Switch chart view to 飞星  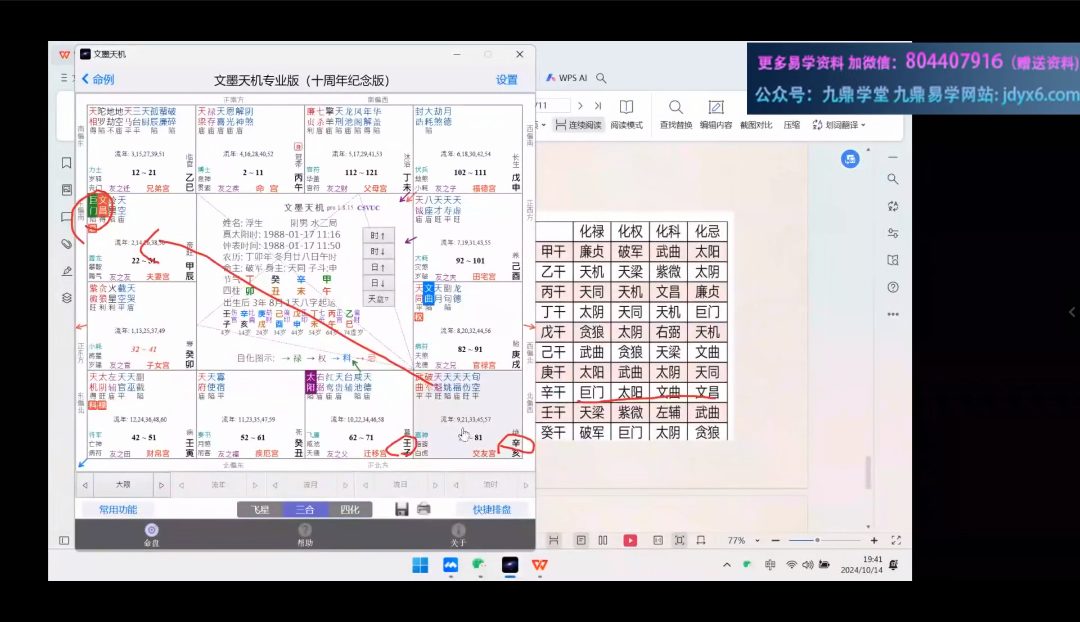[260, 509]
